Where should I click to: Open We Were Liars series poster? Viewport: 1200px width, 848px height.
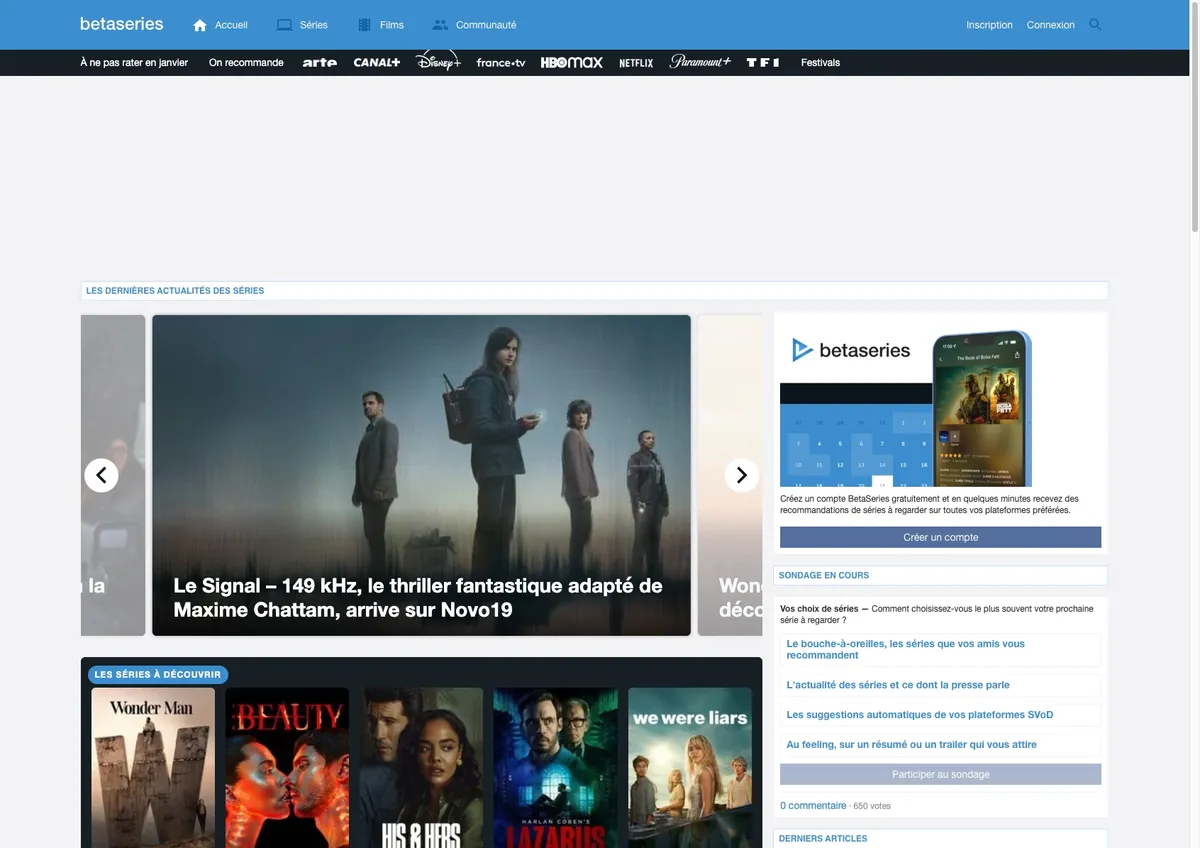click(690, 767)
